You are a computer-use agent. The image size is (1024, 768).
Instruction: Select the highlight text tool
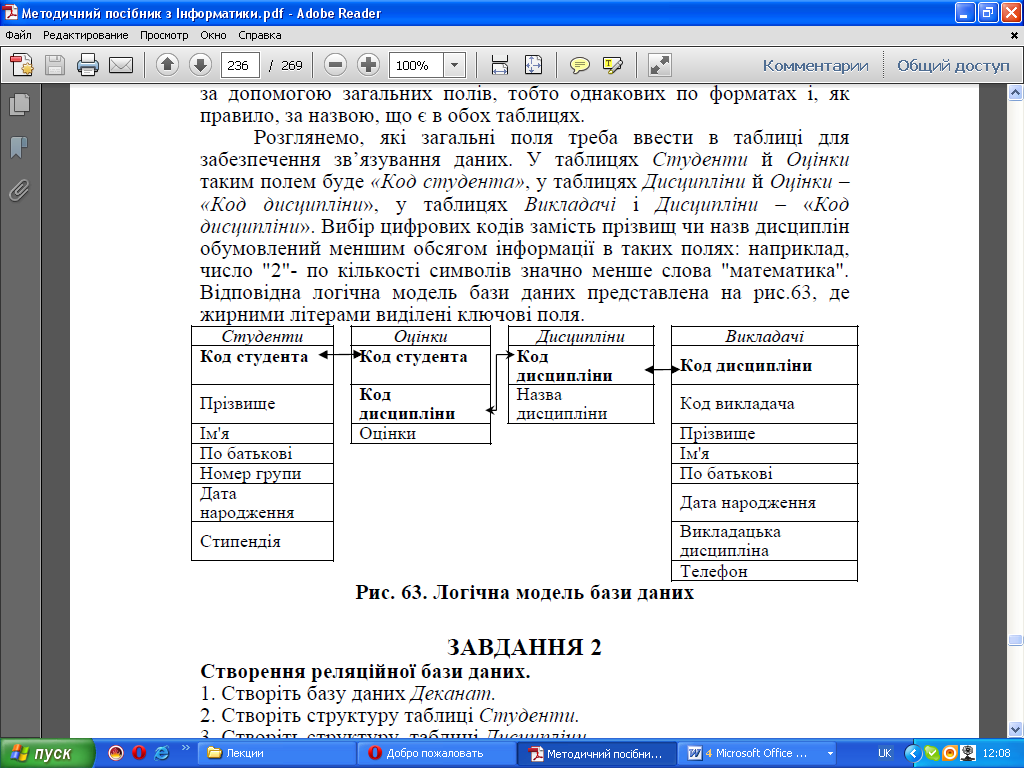coord(613,65)
